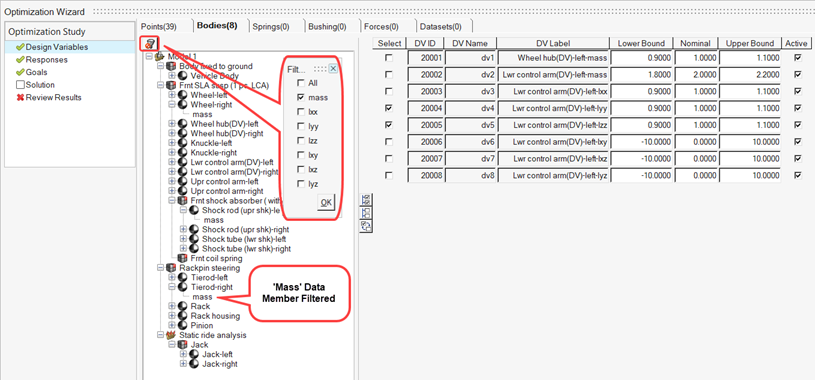Disable Active checkbox for dv8
The height and width of the screenshot is (380, 815).
tap(797, 176)
